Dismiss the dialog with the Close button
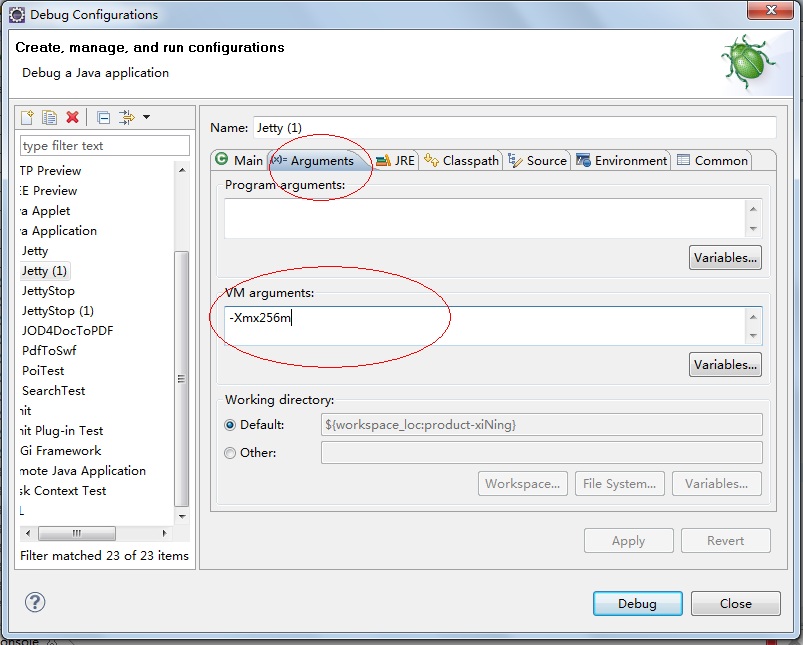The width and height of the screenshot is (803, 645). point(736,604)
